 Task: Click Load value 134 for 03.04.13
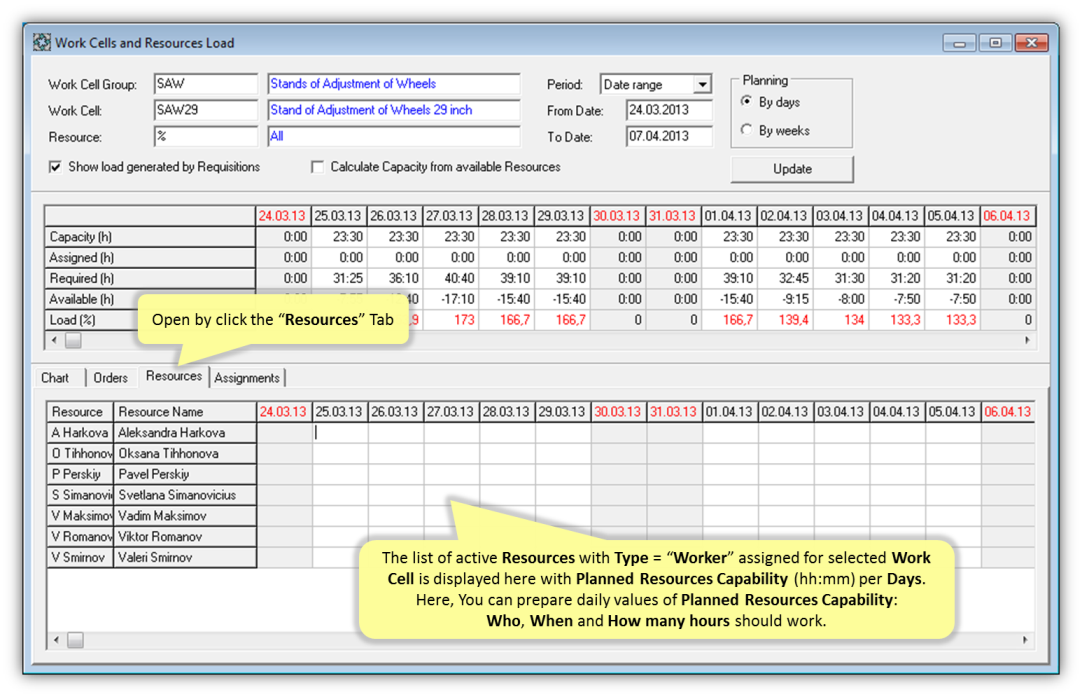click(x=840, y=320)
